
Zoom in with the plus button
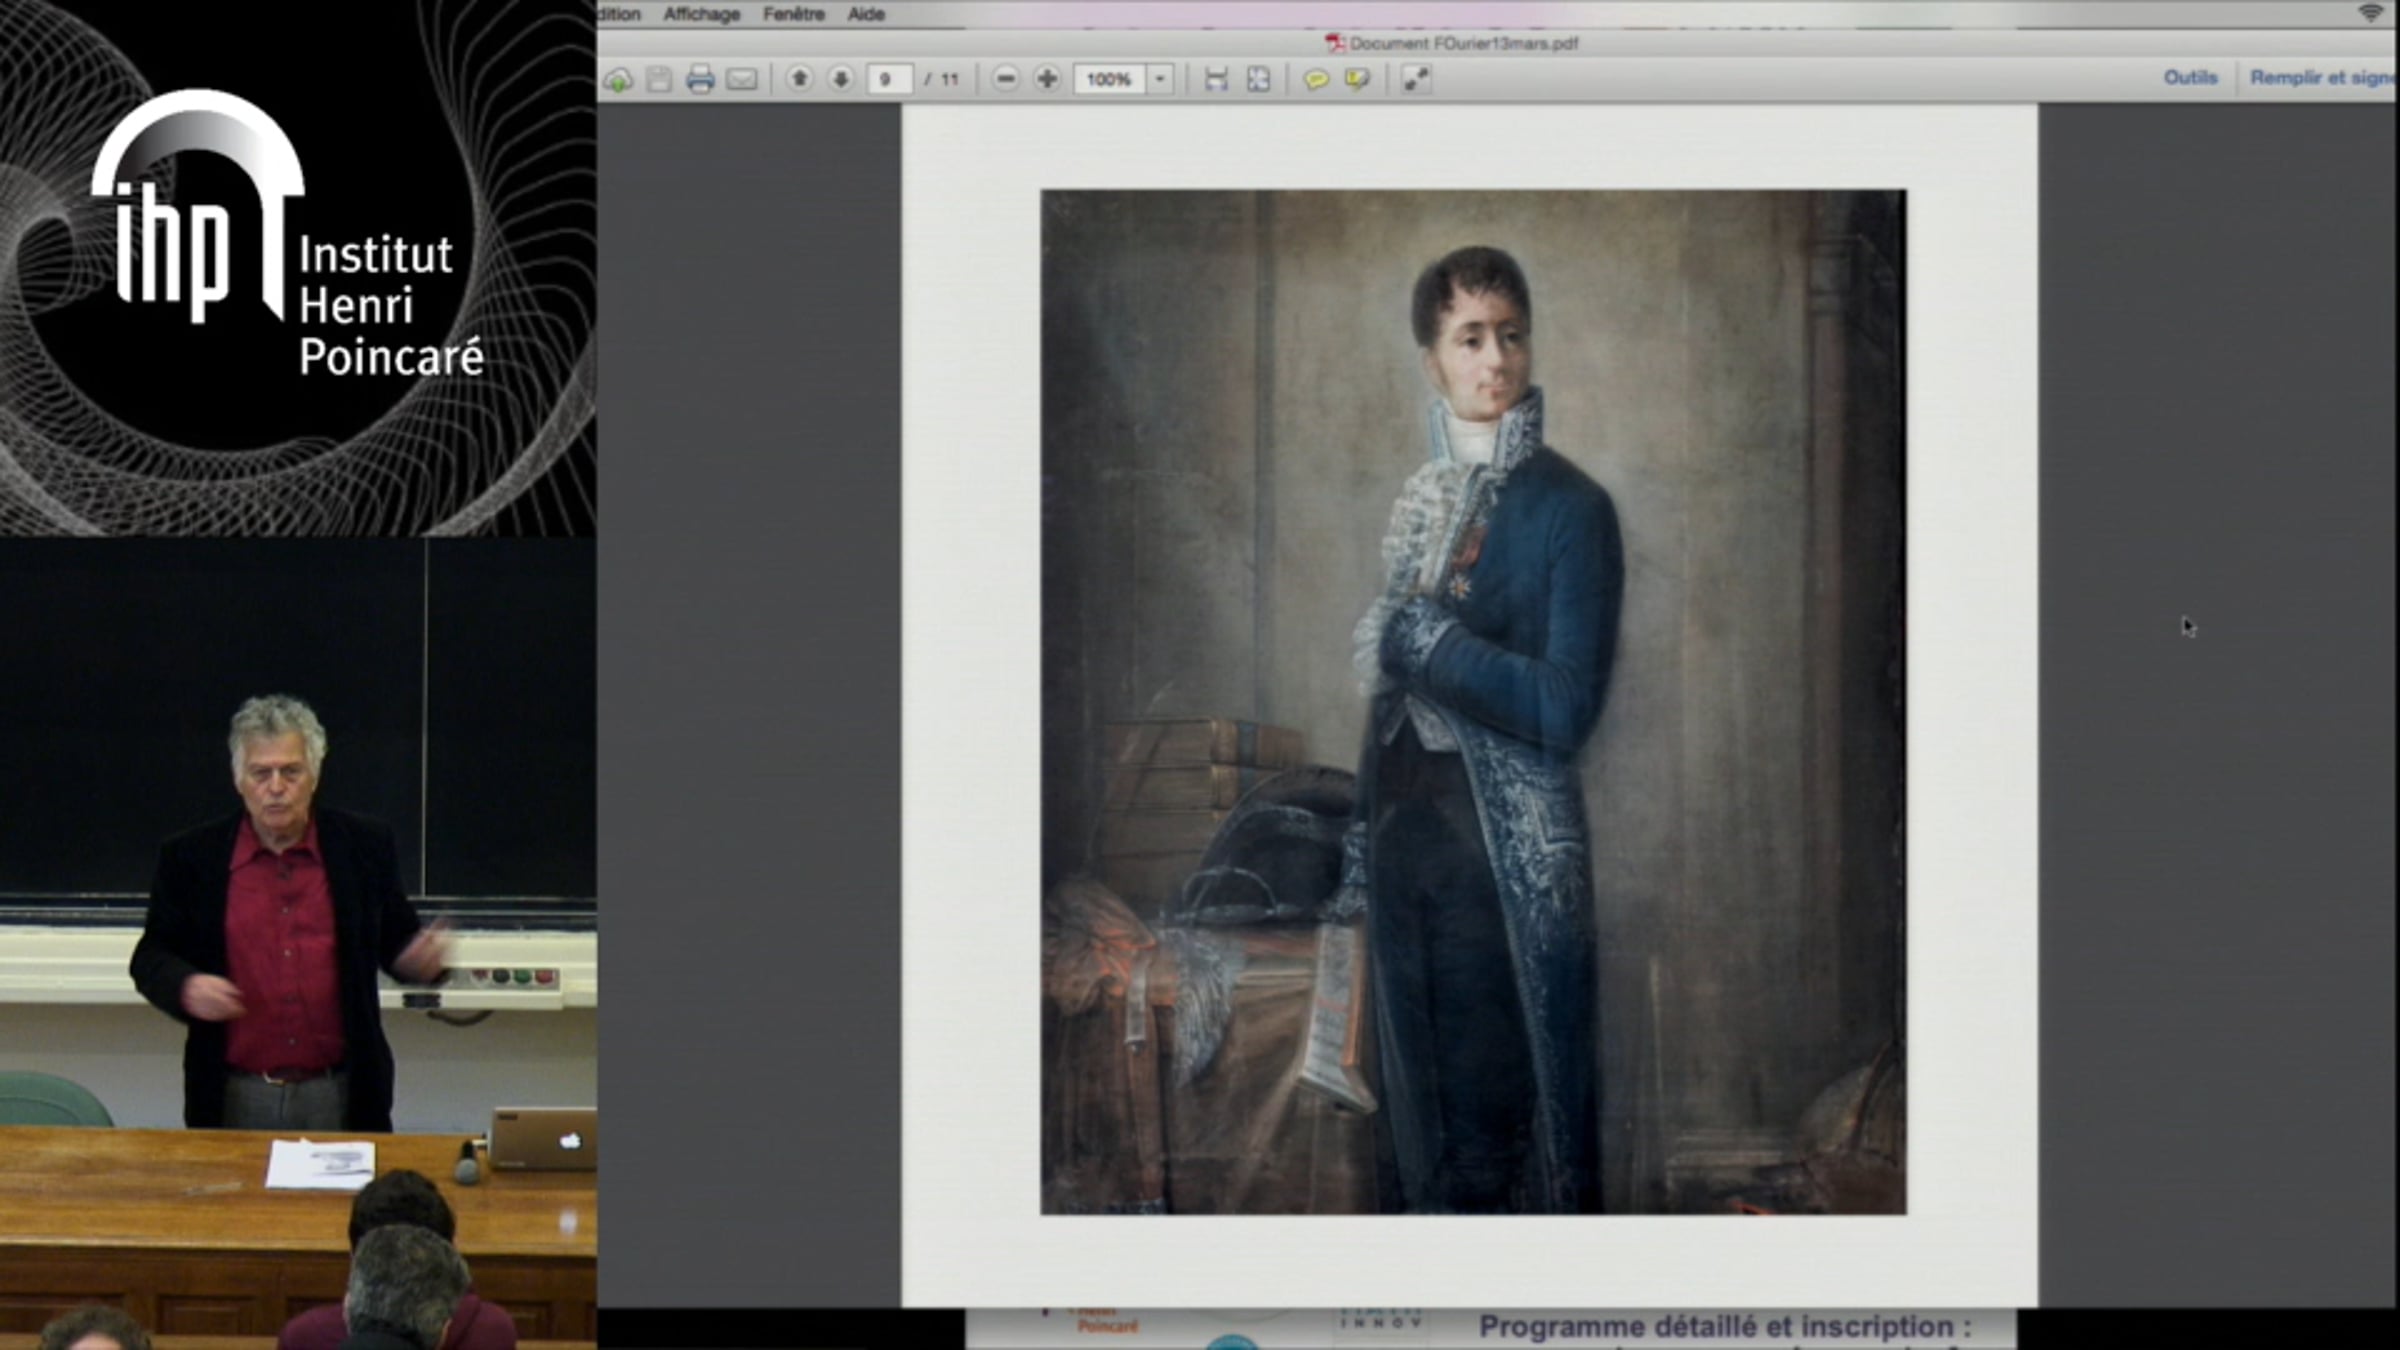(1047, 79)
